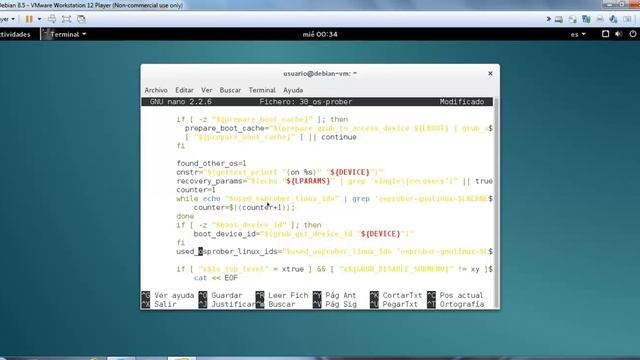Viewport: 640px width, 360px height.
Task: Click the 'counter=1' line
Action: 196,190
